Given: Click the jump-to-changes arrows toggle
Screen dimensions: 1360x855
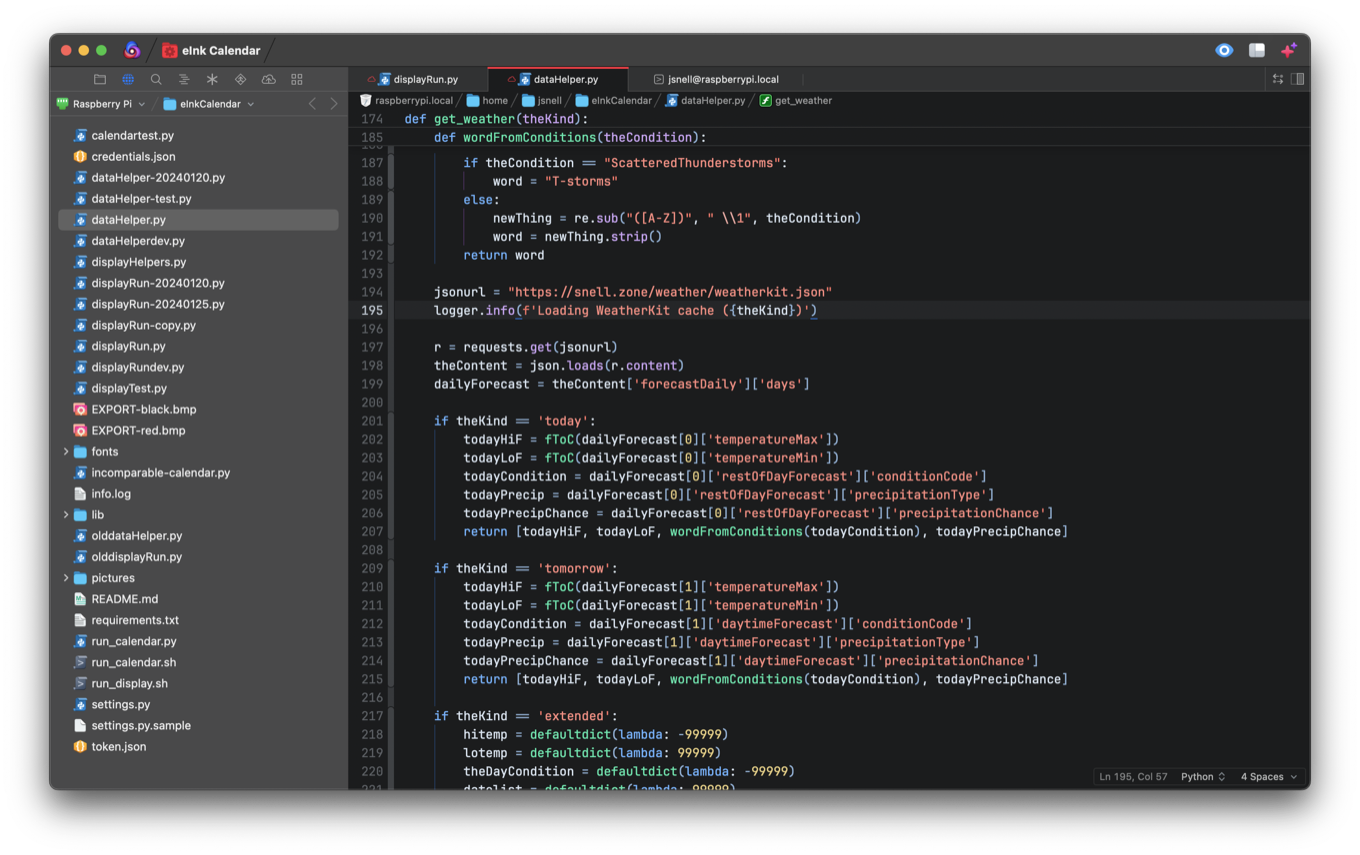Looking at the screenshot, I should 1277,78.
